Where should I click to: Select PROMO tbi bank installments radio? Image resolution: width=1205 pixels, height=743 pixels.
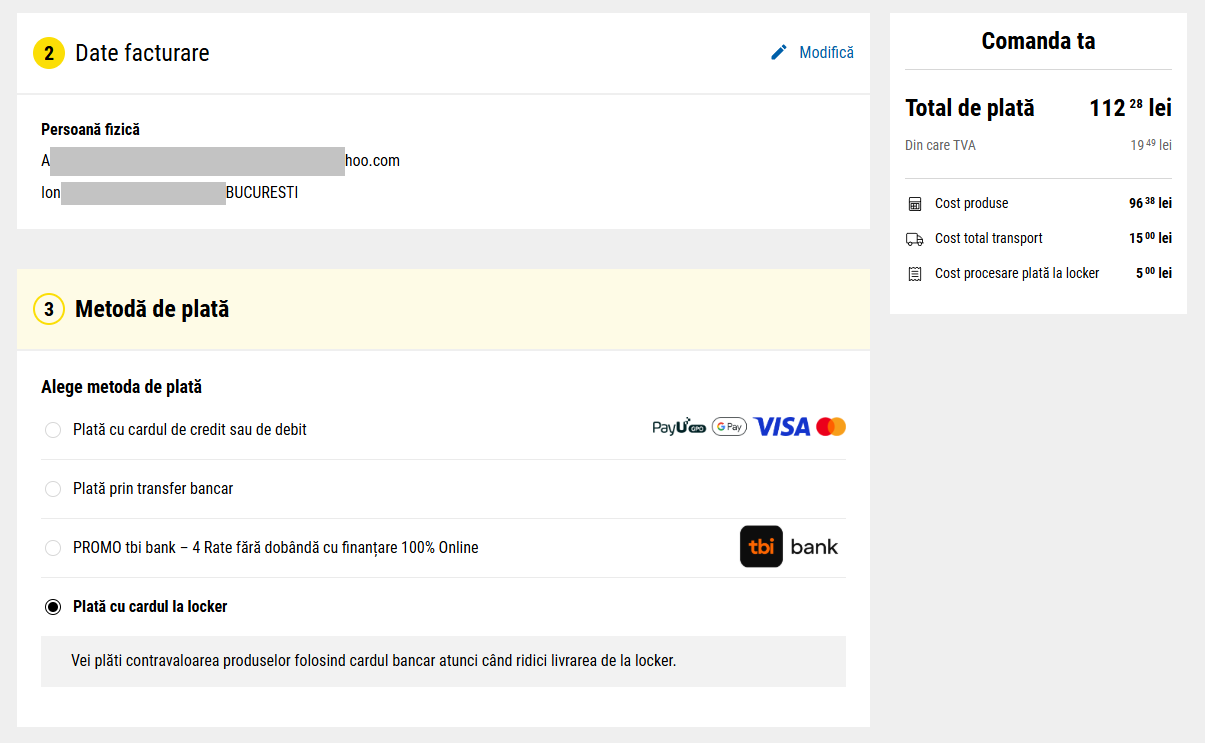click(x=53, y=548)
